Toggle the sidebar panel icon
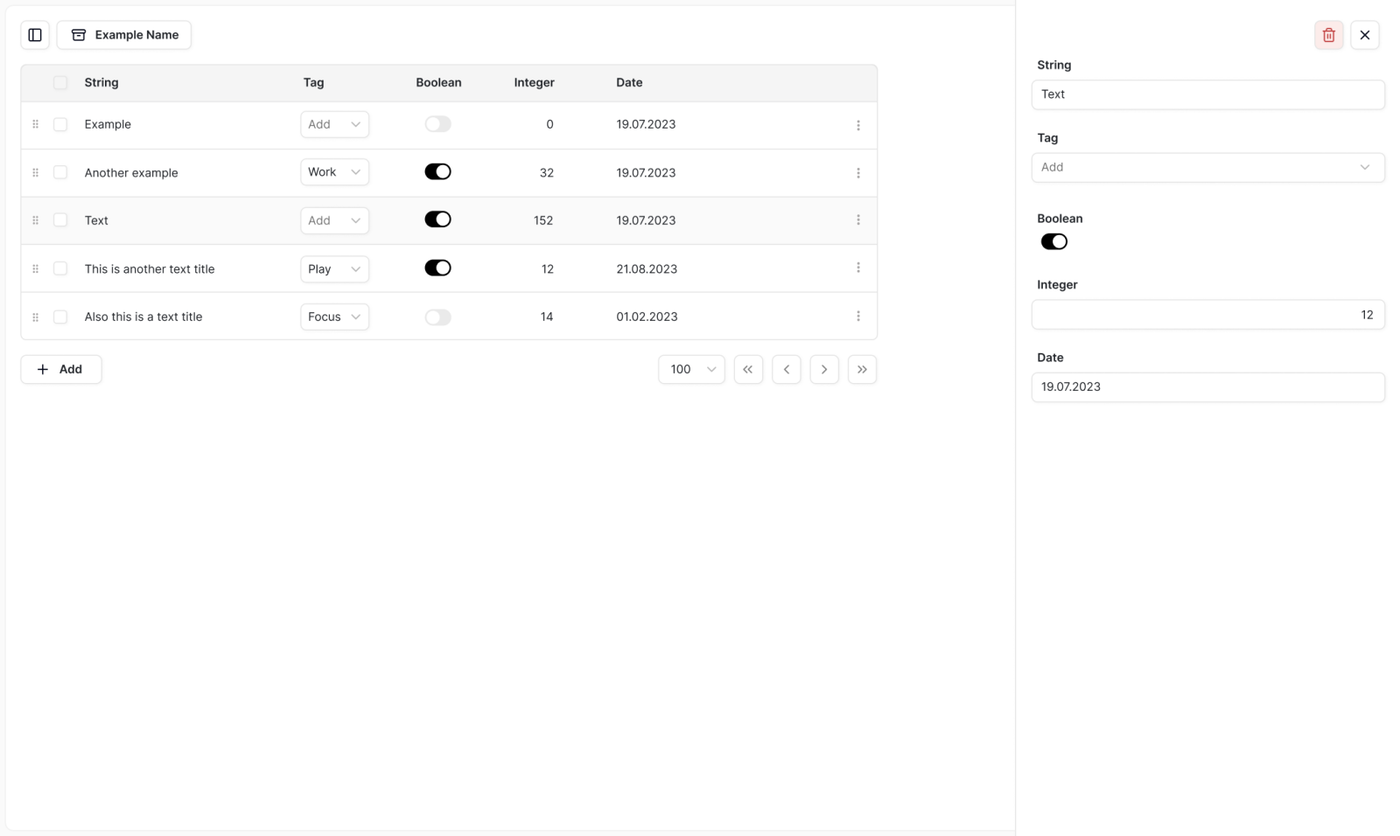This screenshot has height=836, width=1400. tap(35, 35)
